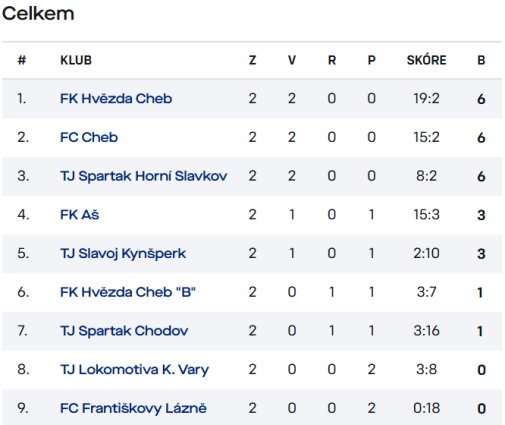Image resolution: width=505 pixels, height=425 pixels.
Task: Click the V wins column header
Action: click(292, 60)
